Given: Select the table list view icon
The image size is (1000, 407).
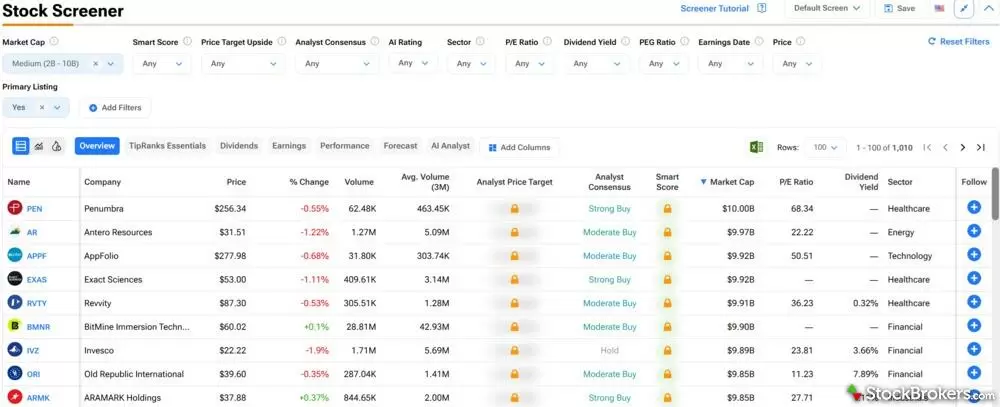Looking at the screenshot, I should coord(21,146).
